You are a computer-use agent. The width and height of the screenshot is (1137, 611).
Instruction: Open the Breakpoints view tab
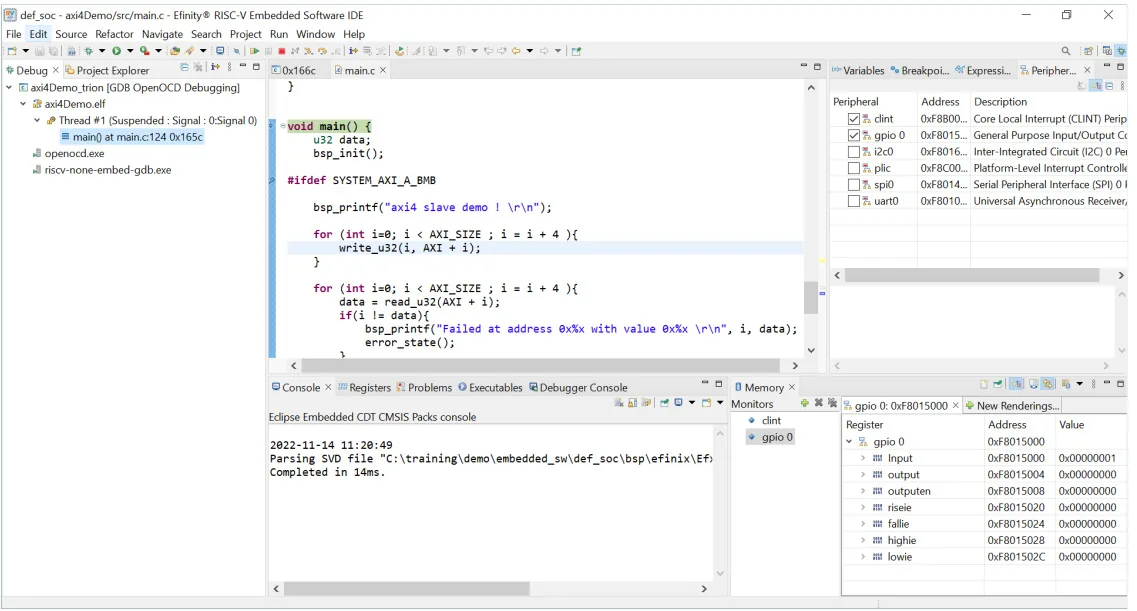[x=919, y=70]
